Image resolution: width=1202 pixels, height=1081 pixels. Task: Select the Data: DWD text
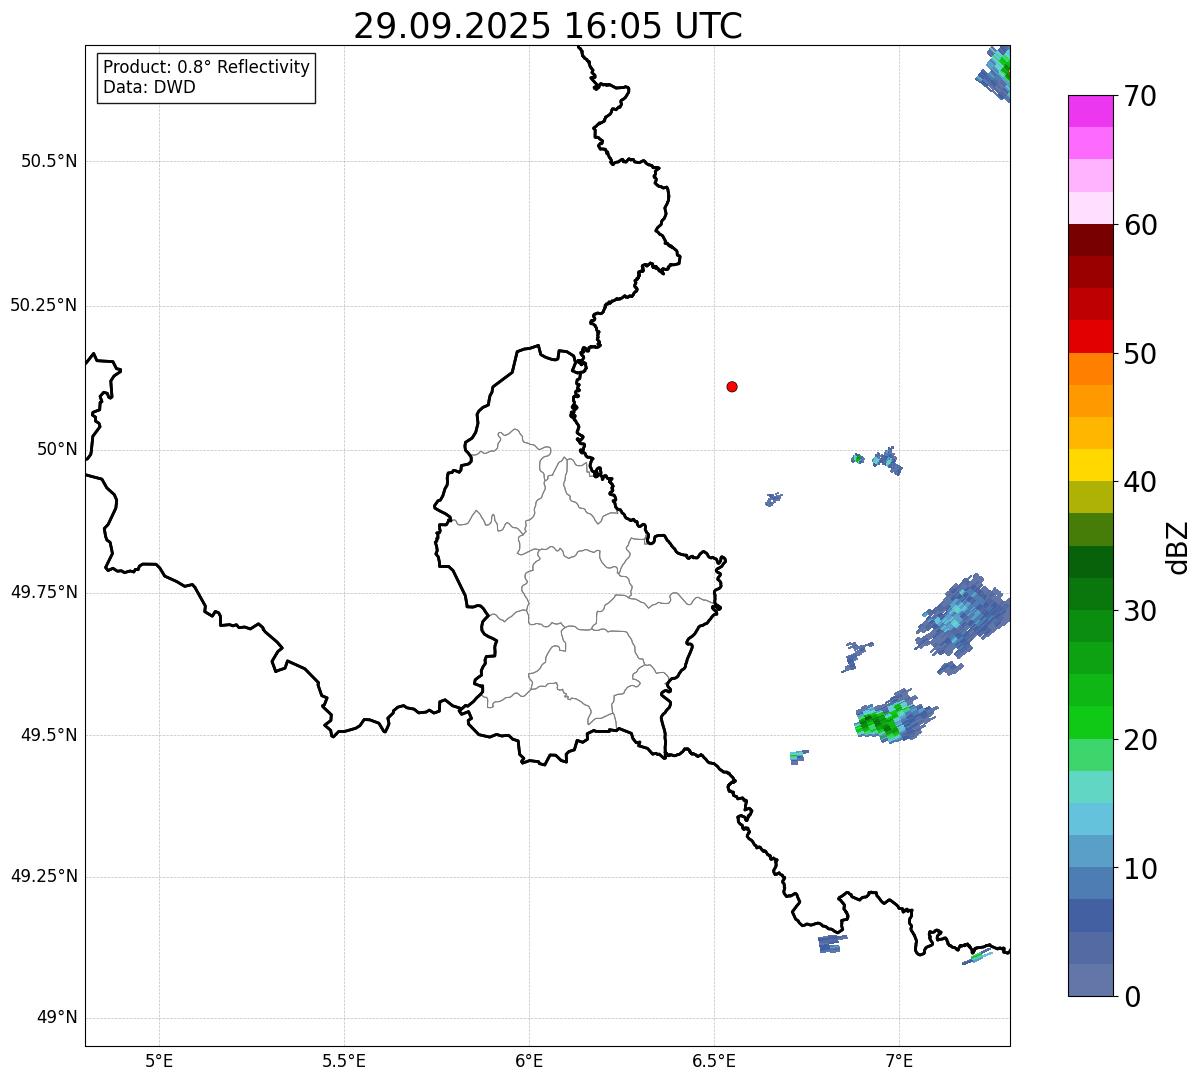149,87
